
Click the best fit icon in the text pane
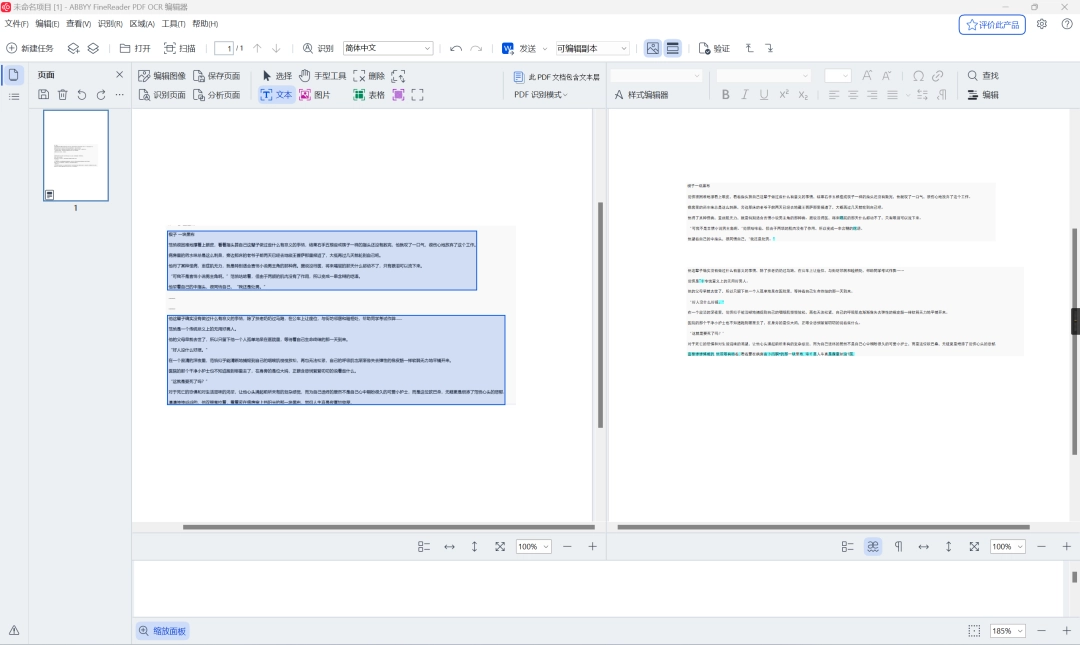[974, 546]
